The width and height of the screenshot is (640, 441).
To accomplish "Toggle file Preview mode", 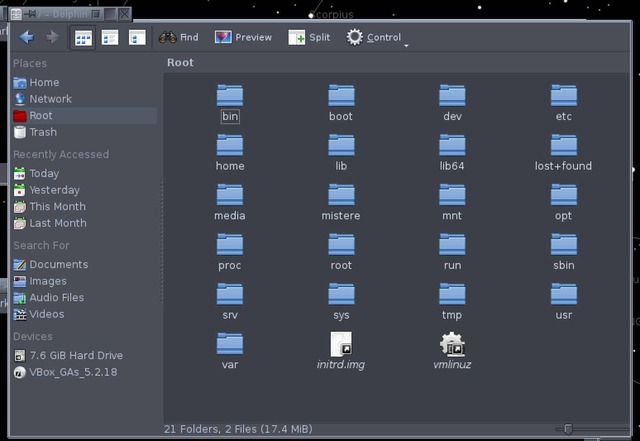I will coord(243,38).
